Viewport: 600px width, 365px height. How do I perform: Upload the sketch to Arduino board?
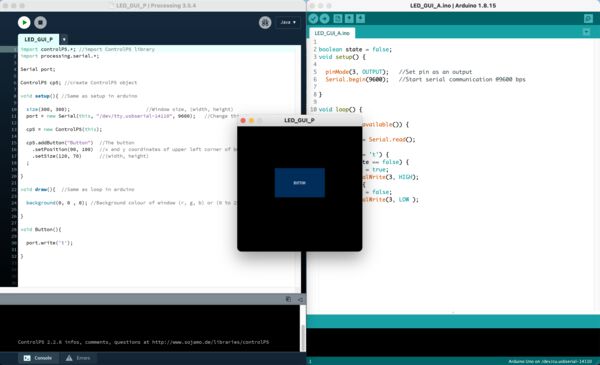(x=324, y=18)
